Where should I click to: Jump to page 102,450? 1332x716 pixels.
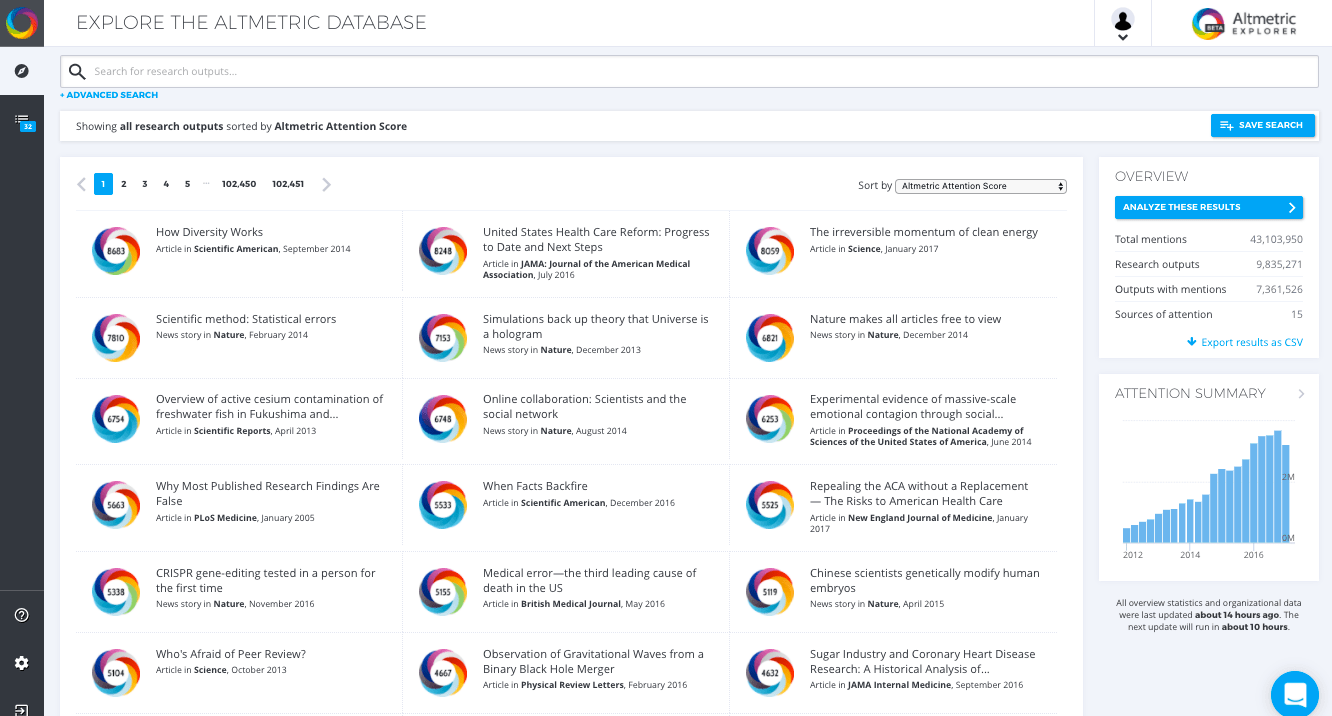239,184
